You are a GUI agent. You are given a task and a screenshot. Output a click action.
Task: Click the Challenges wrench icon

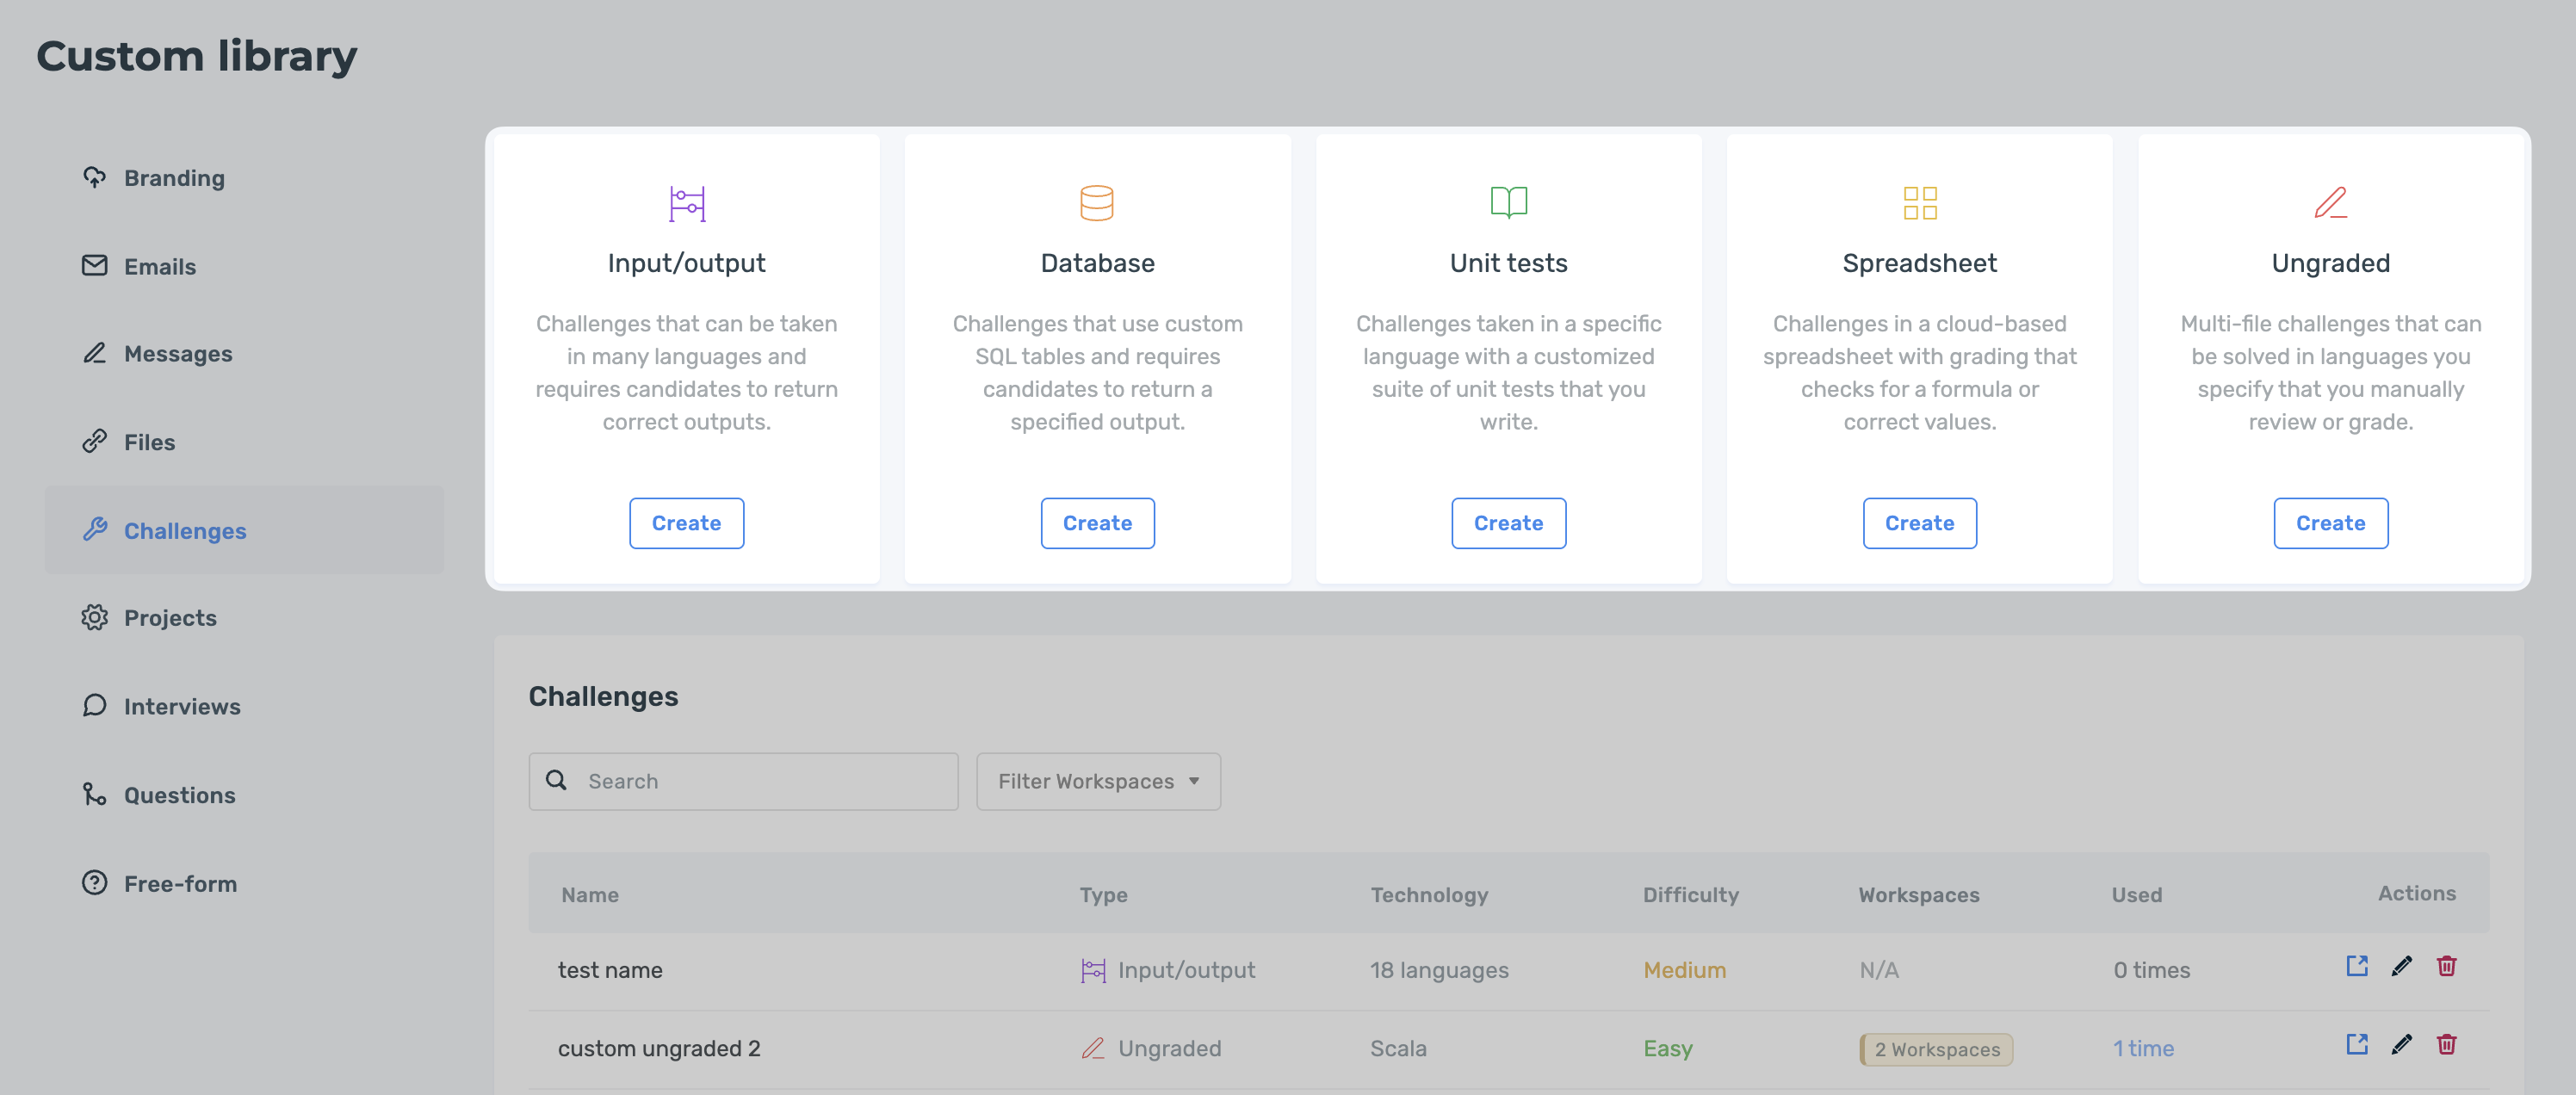pyautogui.click(x=95, y=530)
